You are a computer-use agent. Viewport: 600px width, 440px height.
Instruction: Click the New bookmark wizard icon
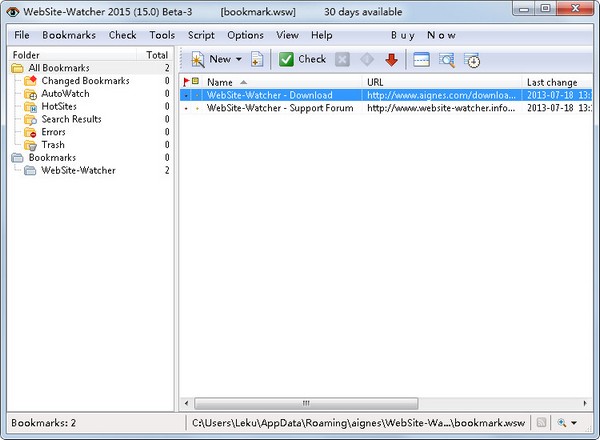(198, 60)
